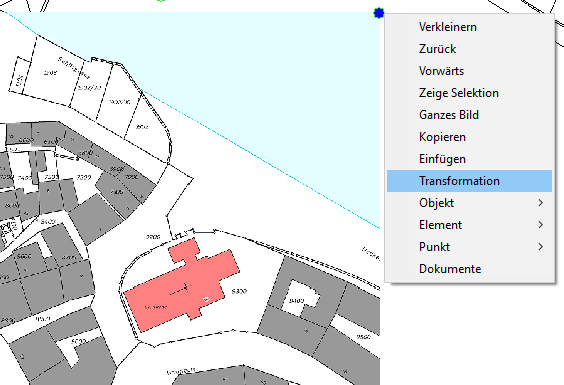Click the Objekt menu label
564x385 pixels.
[436, 203]
